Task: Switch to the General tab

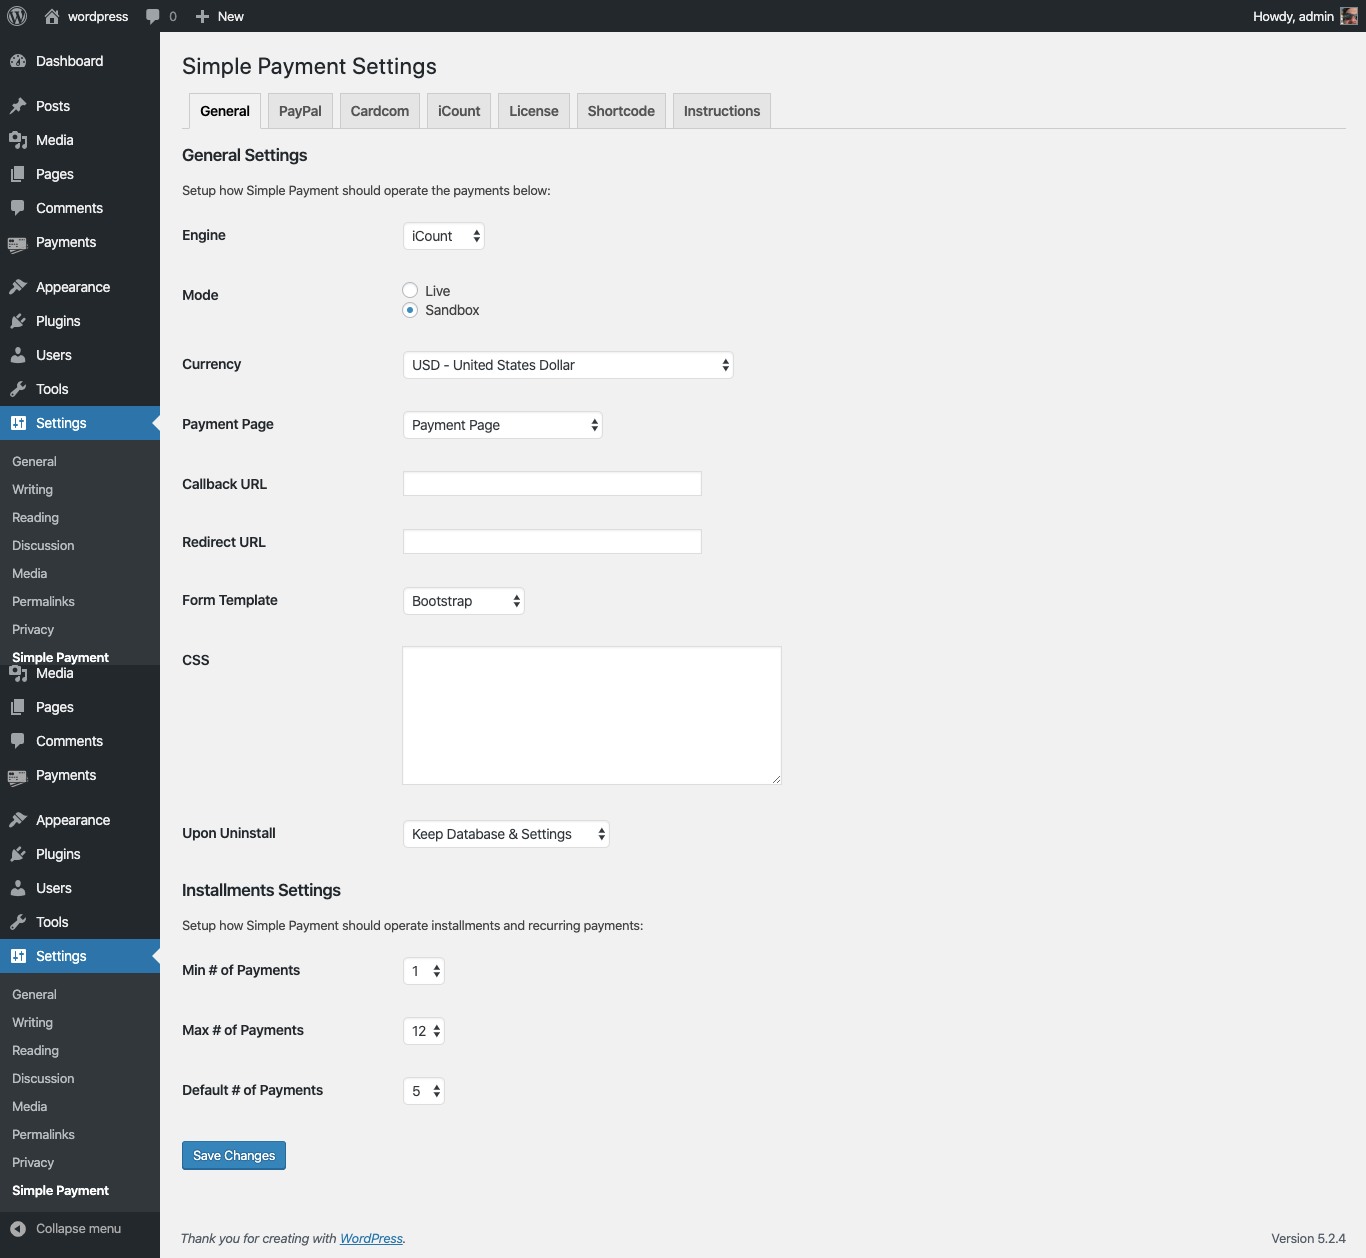Action: 225,111
